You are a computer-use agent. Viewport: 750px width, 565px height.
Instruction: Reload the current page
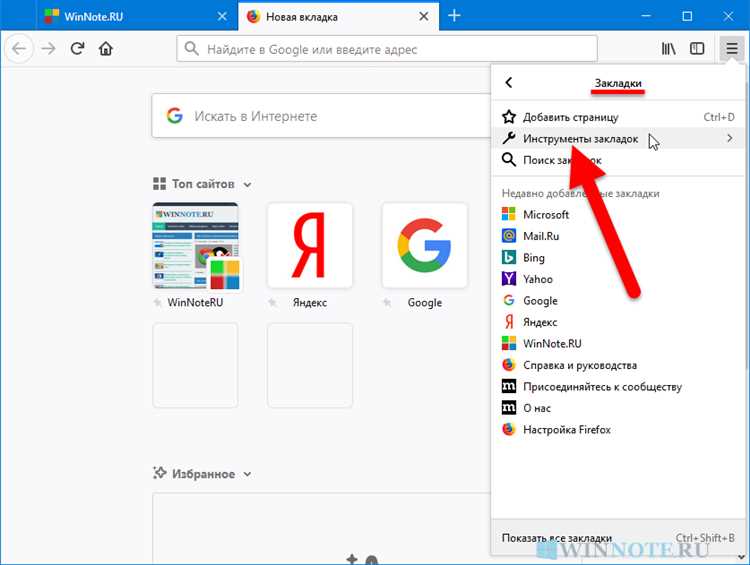[77, 48]
